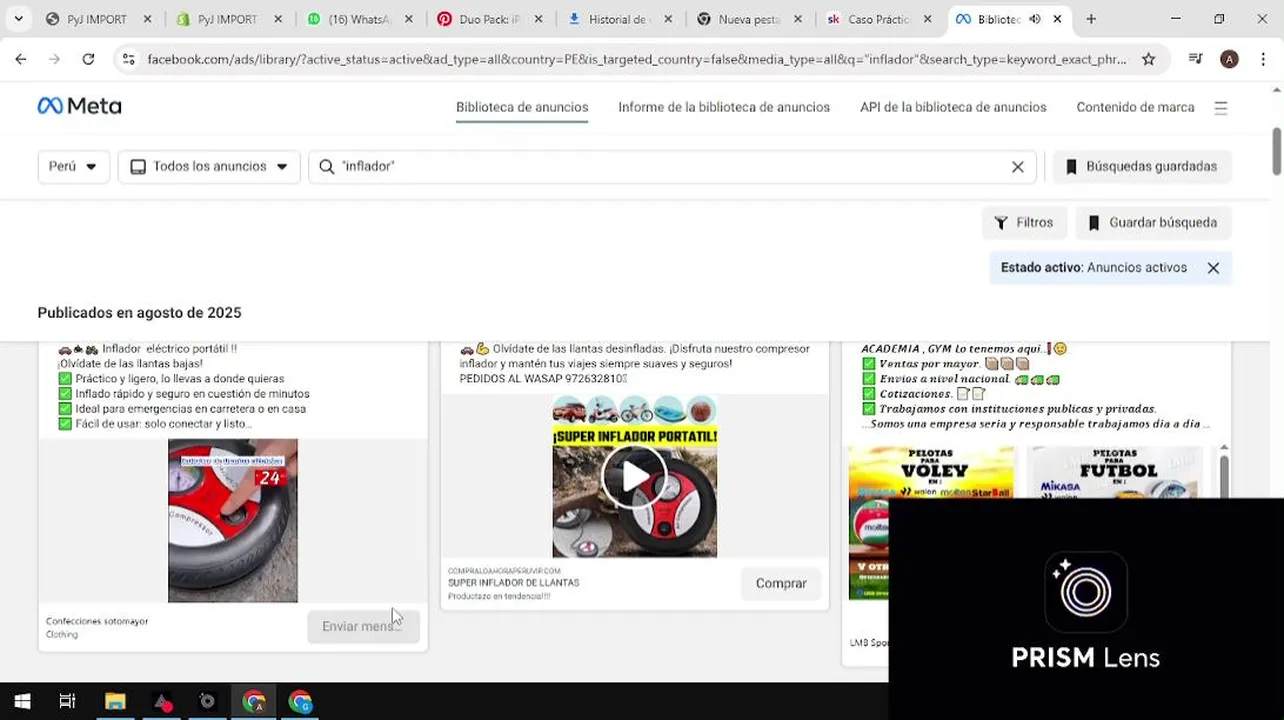Open the Pelotas para Futbol image
1284x720 pixels.
tap(1118, 472)
